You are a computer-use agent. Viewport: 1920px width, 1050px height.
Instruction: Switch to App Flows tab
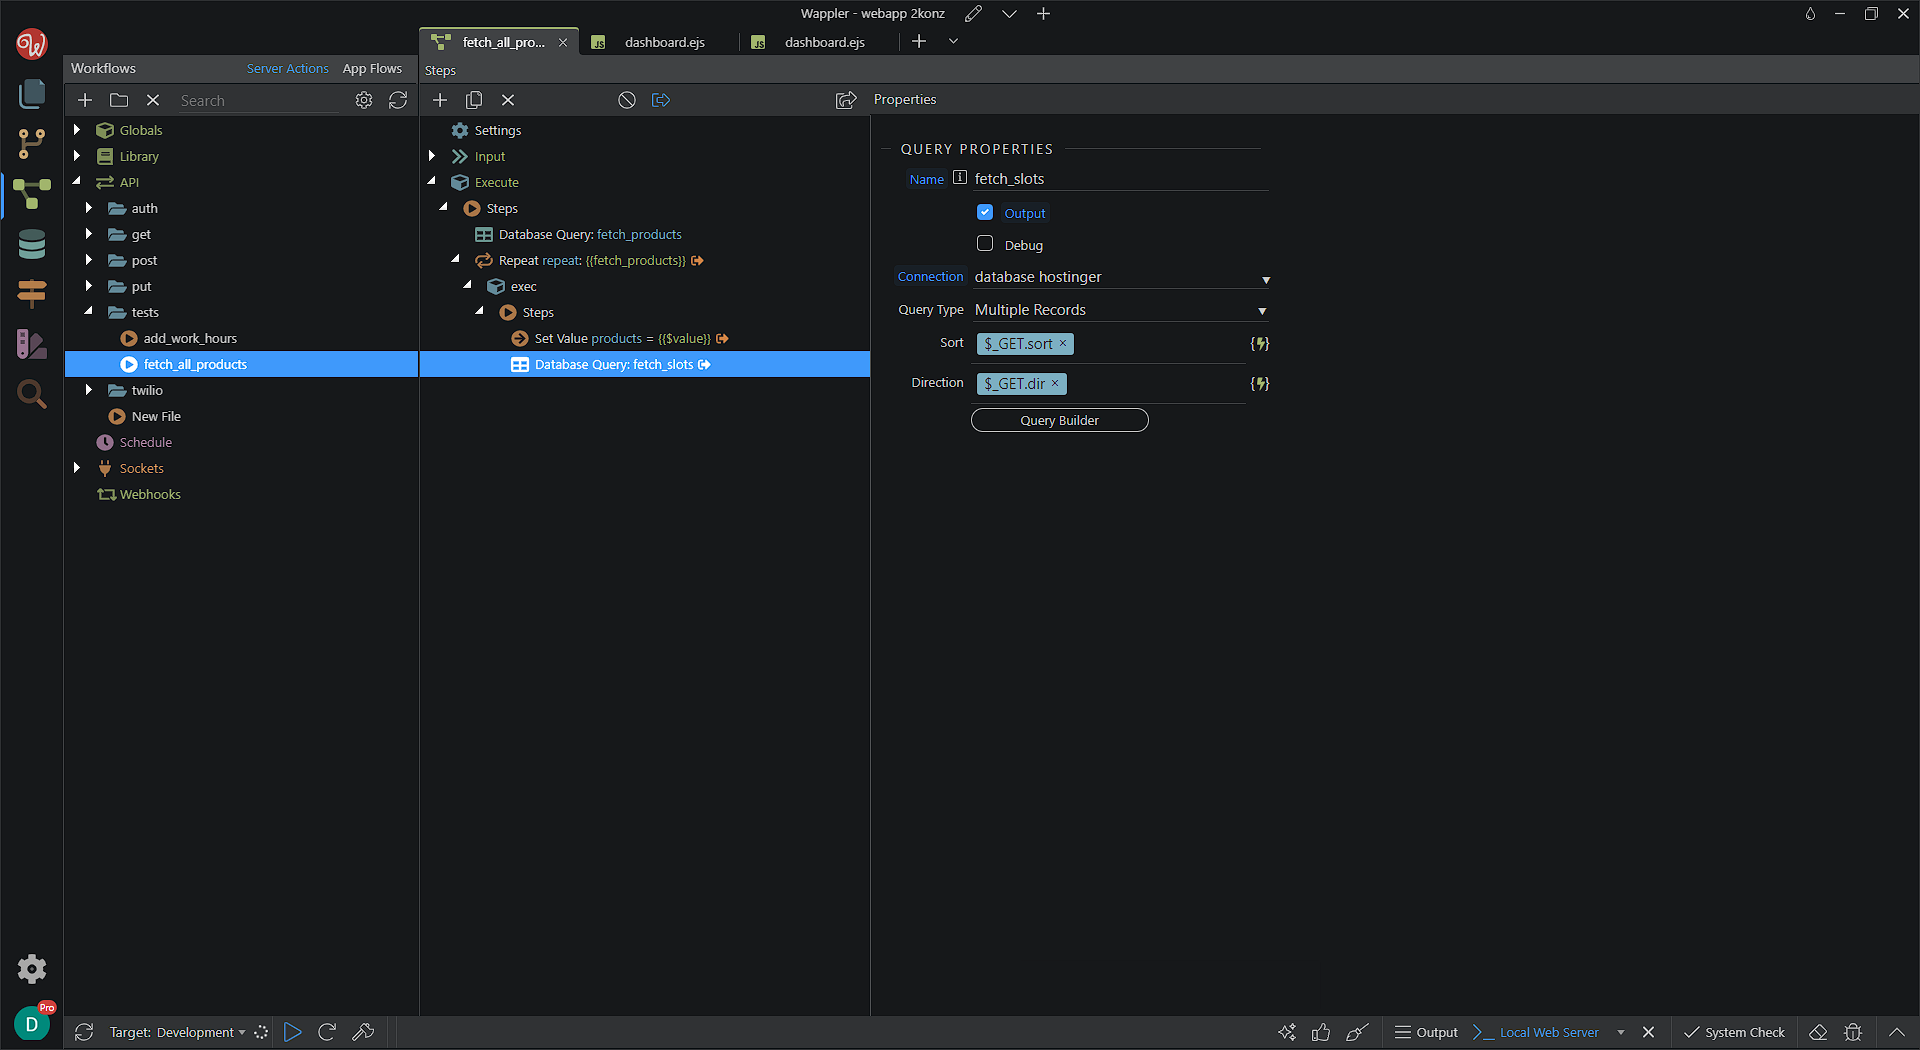(372, 68)
